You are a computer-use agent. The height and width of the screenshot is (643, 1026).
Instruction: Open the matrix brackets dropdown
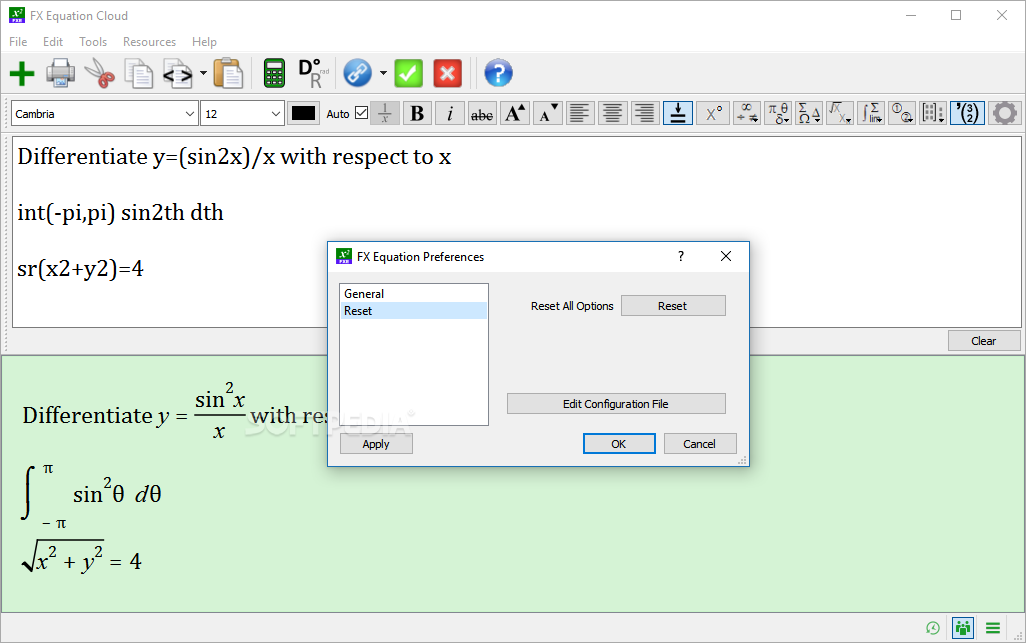934,113
